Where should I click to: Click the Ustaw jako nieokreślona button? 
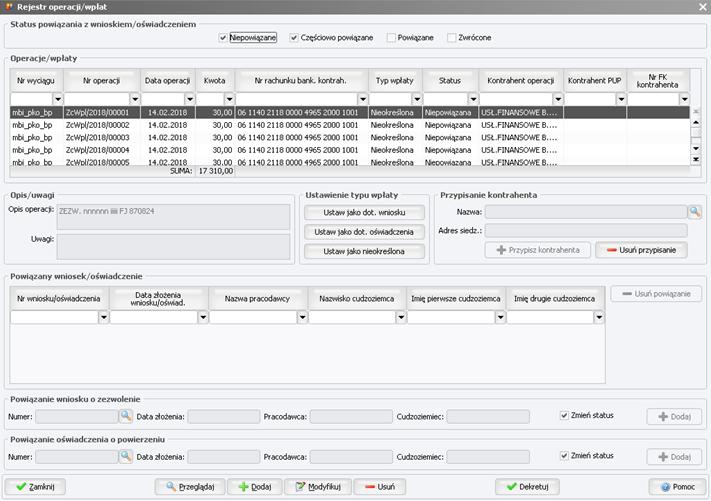[x=364, y=251]
